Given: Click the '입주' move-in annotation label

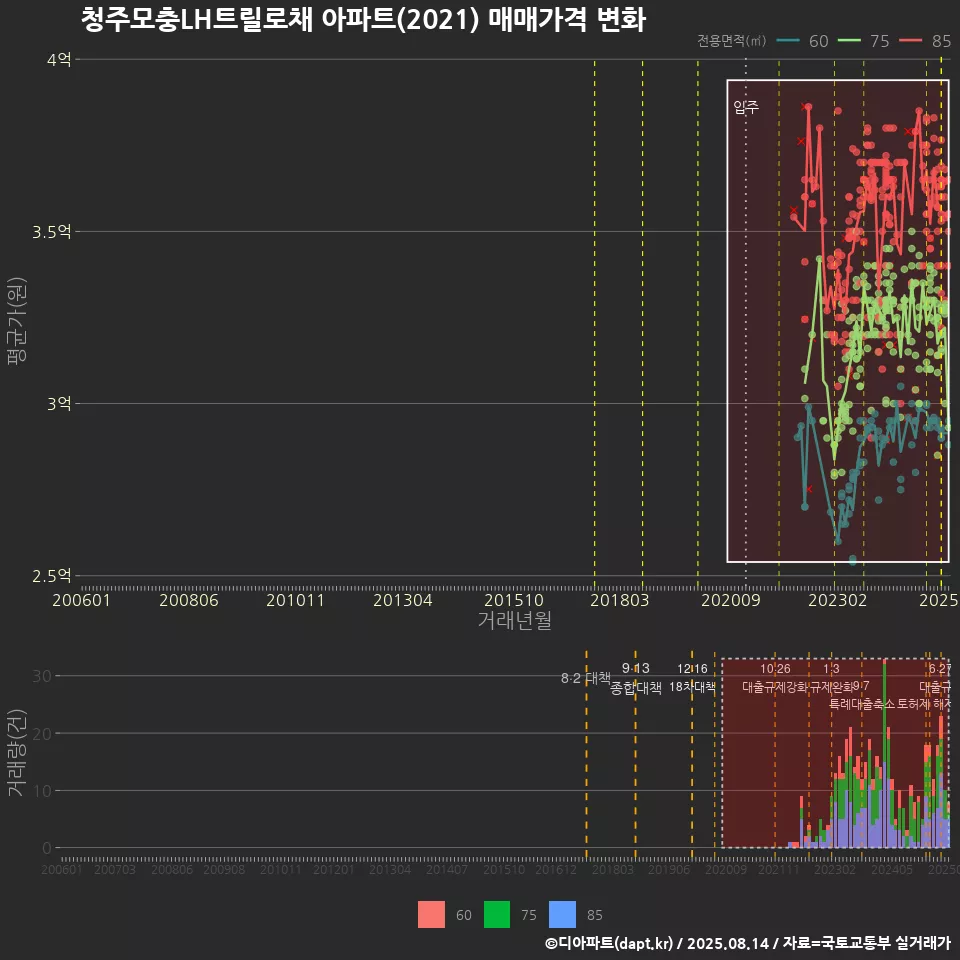Looking at the screenshot, I should (746, 107).
